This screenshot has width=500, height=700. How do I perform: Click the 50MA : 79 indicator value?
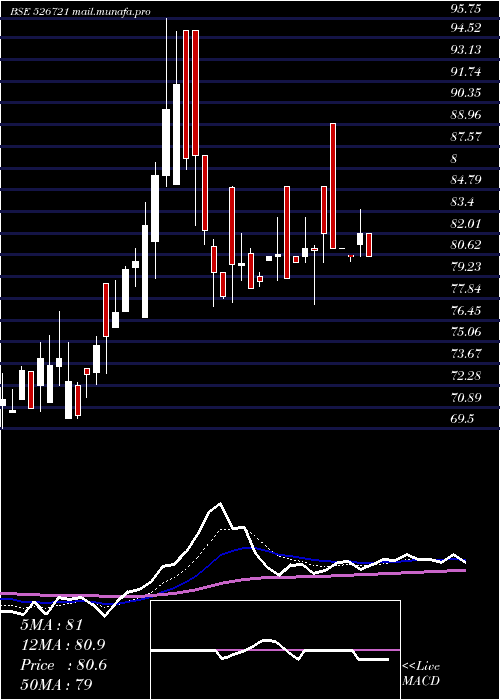(55, 685)
